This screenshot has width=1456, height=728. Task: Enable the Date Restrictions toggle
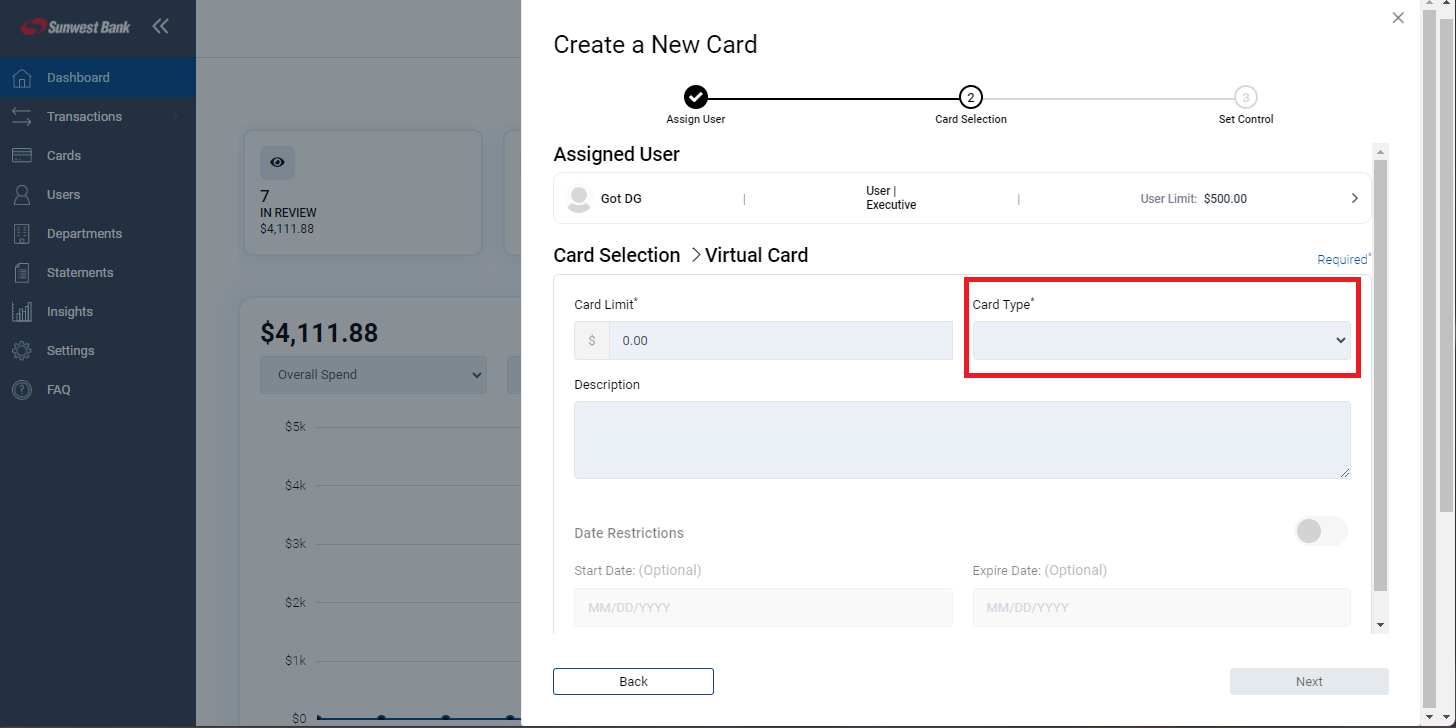(x=1321, y=531)
